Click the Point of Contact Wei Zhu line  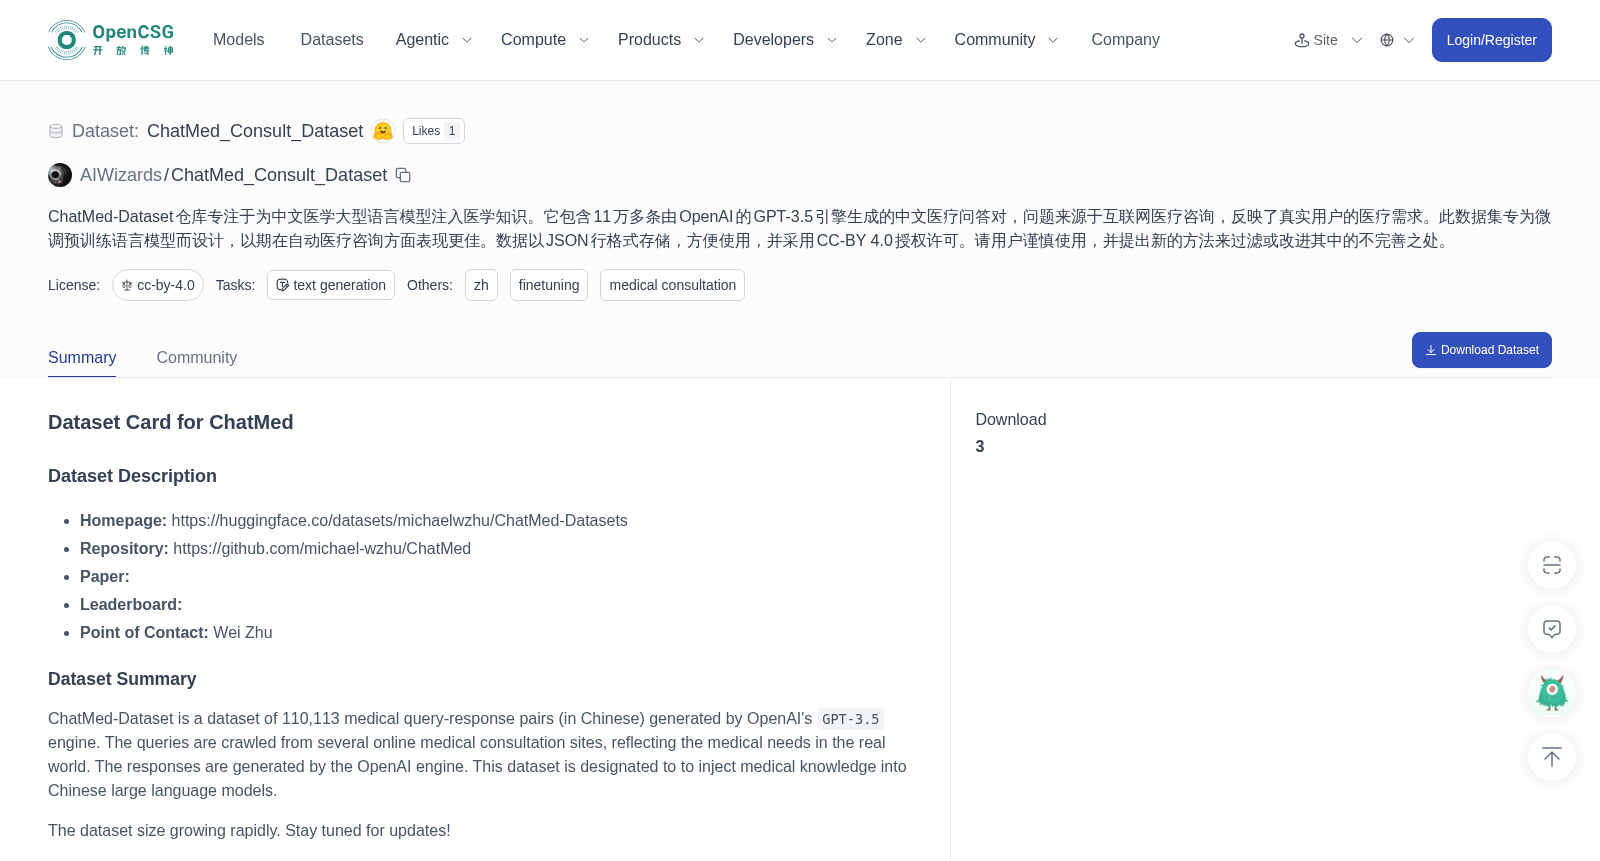[176, 632]
